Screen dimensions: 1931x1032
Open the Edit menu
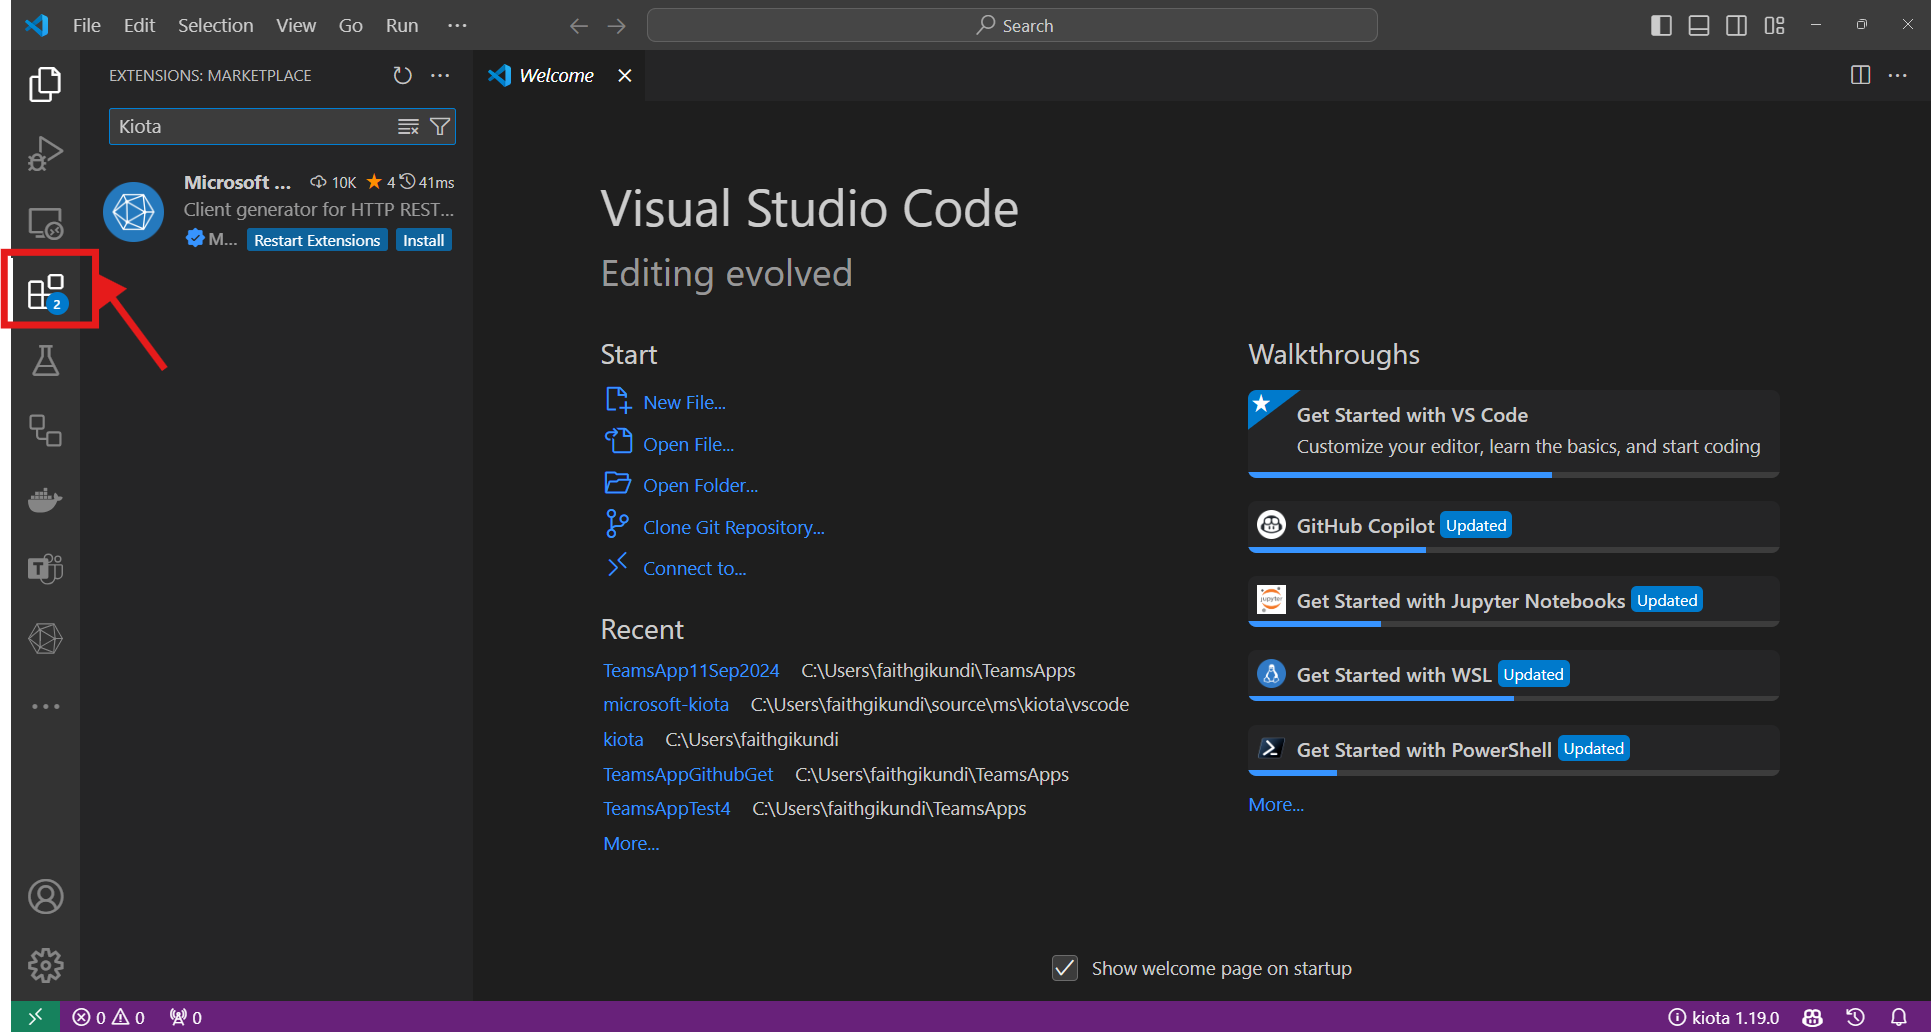(x=139, y=26)
